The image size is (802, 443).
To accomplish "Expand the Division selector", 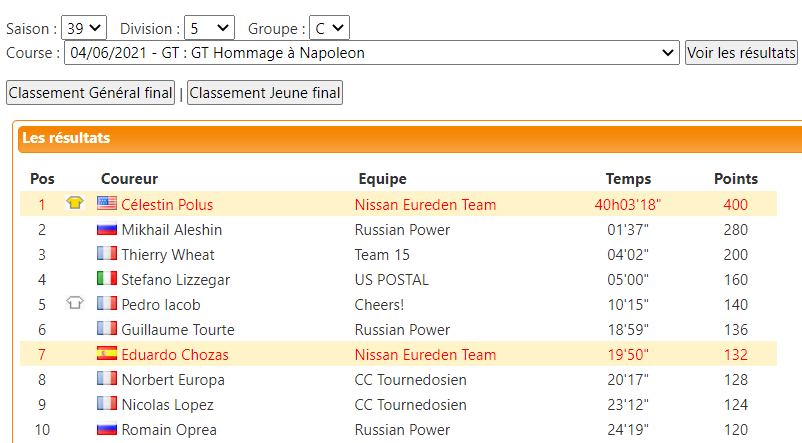I will [x=210, y=28].
